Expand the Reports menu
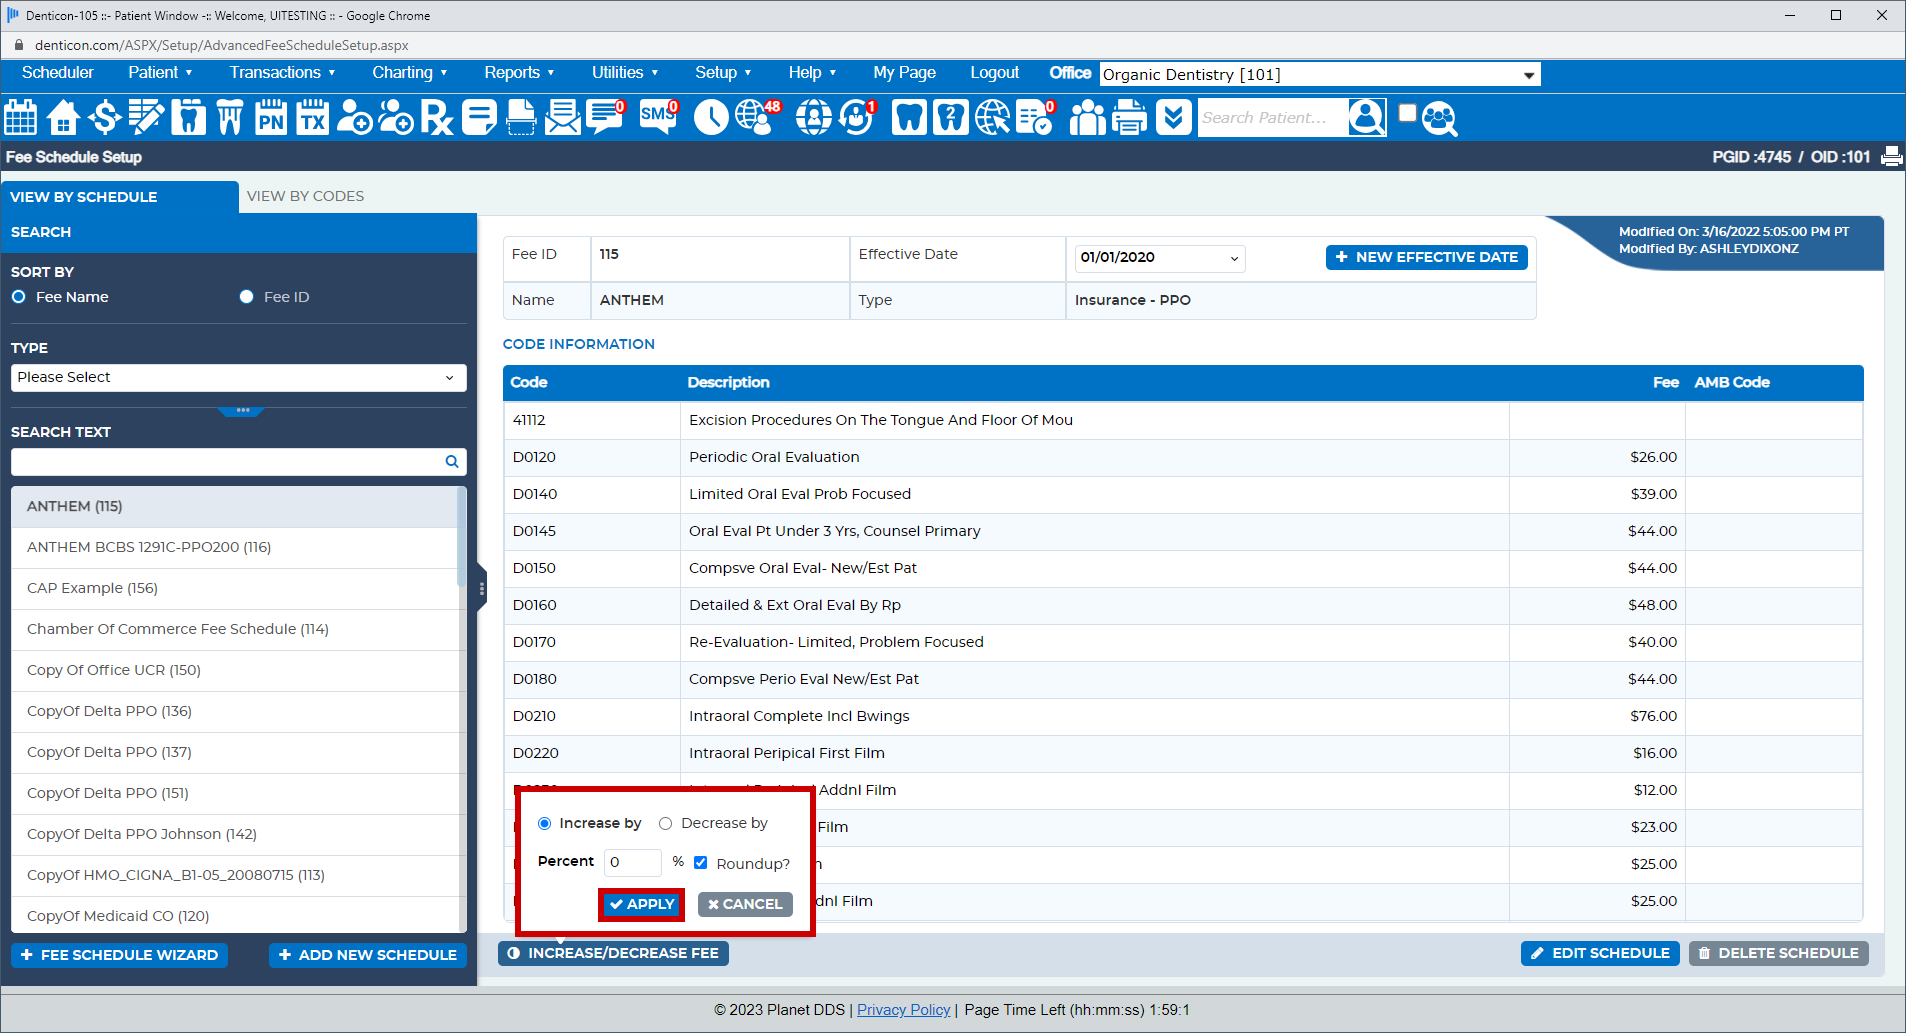Image resolution: width=1906 pixels, height=1033 pixels. pos(519,72)
